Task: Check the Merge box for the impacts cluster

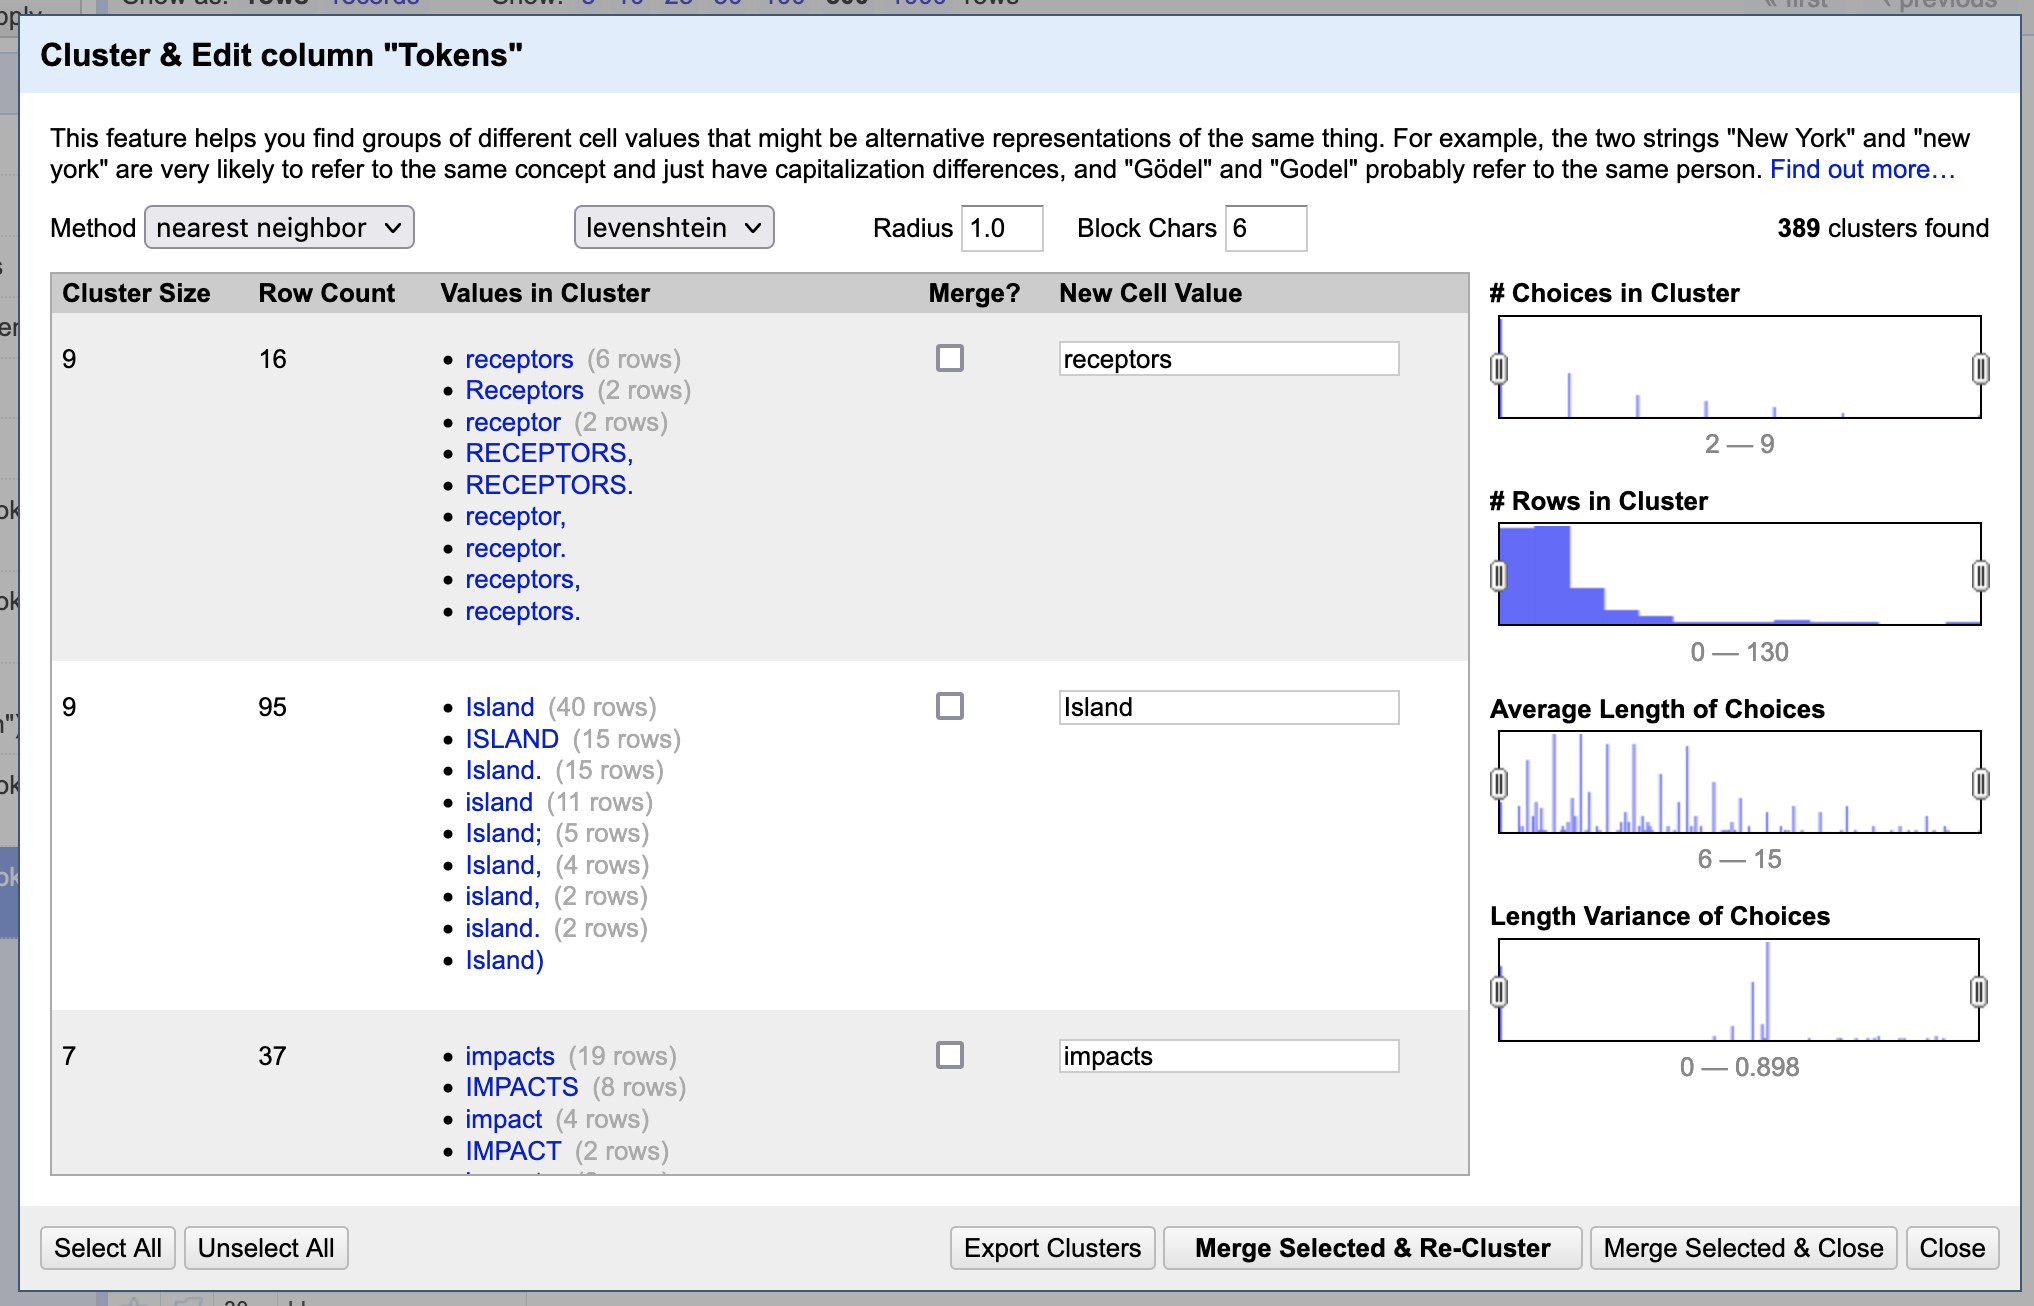Action: (949, 1055)
